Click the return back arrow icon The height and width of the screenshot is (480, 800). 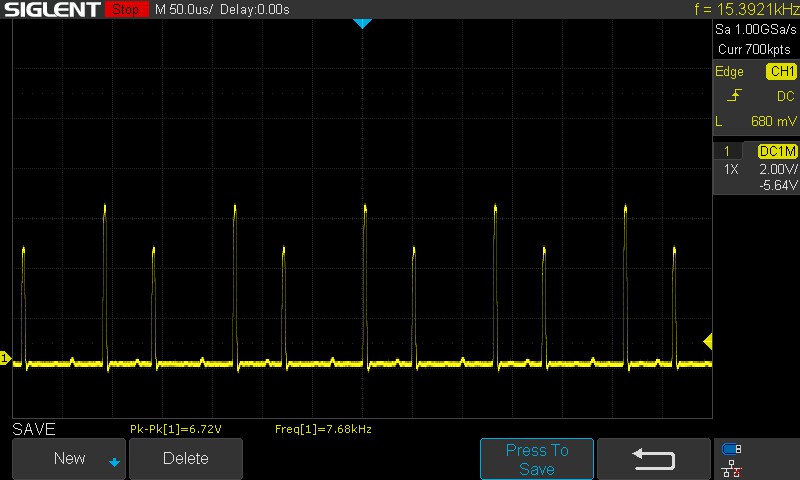point(654,459)
